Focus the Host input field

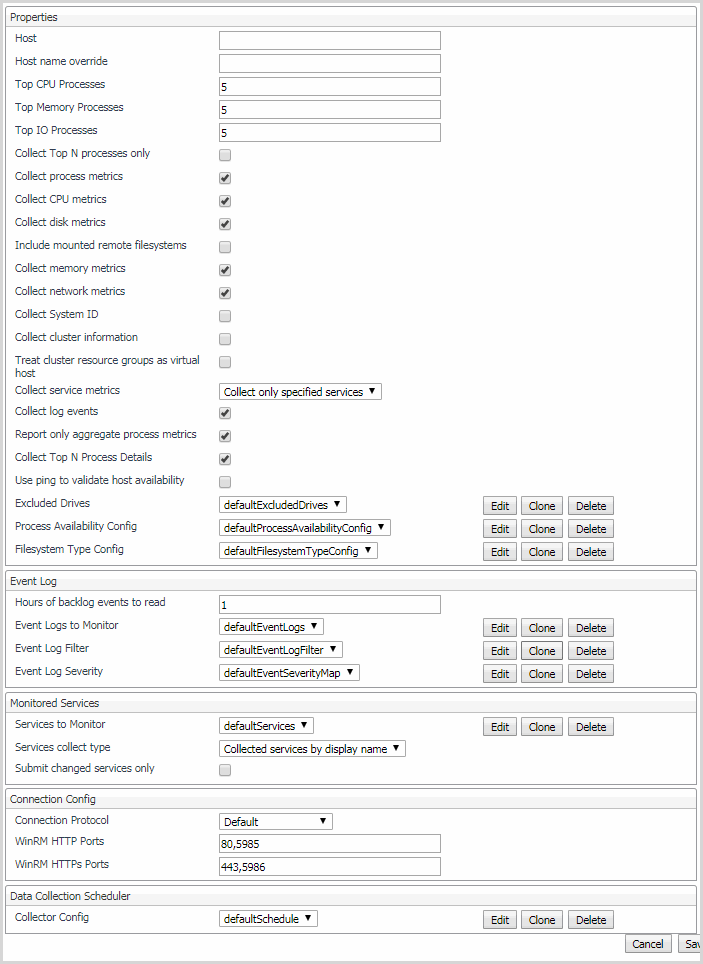(330, 40)
